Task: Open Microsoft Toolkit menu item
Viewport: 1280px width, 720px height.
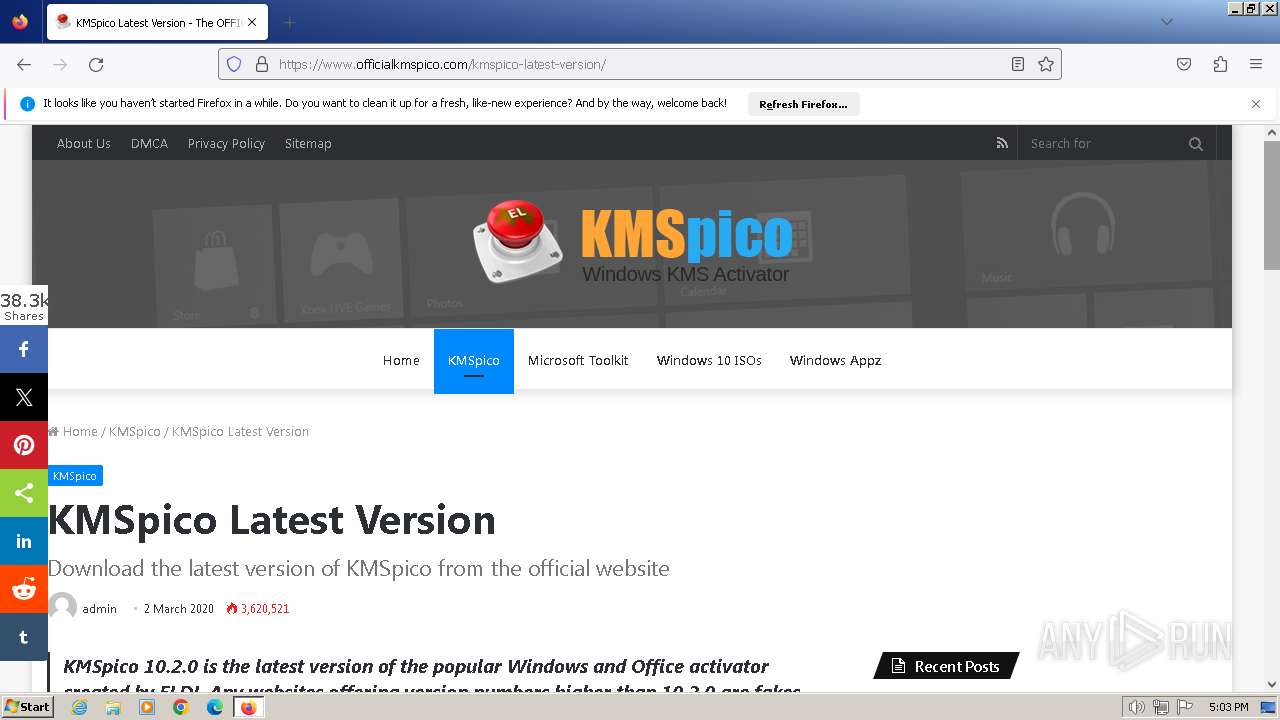Action: click(x=578, y=360)
